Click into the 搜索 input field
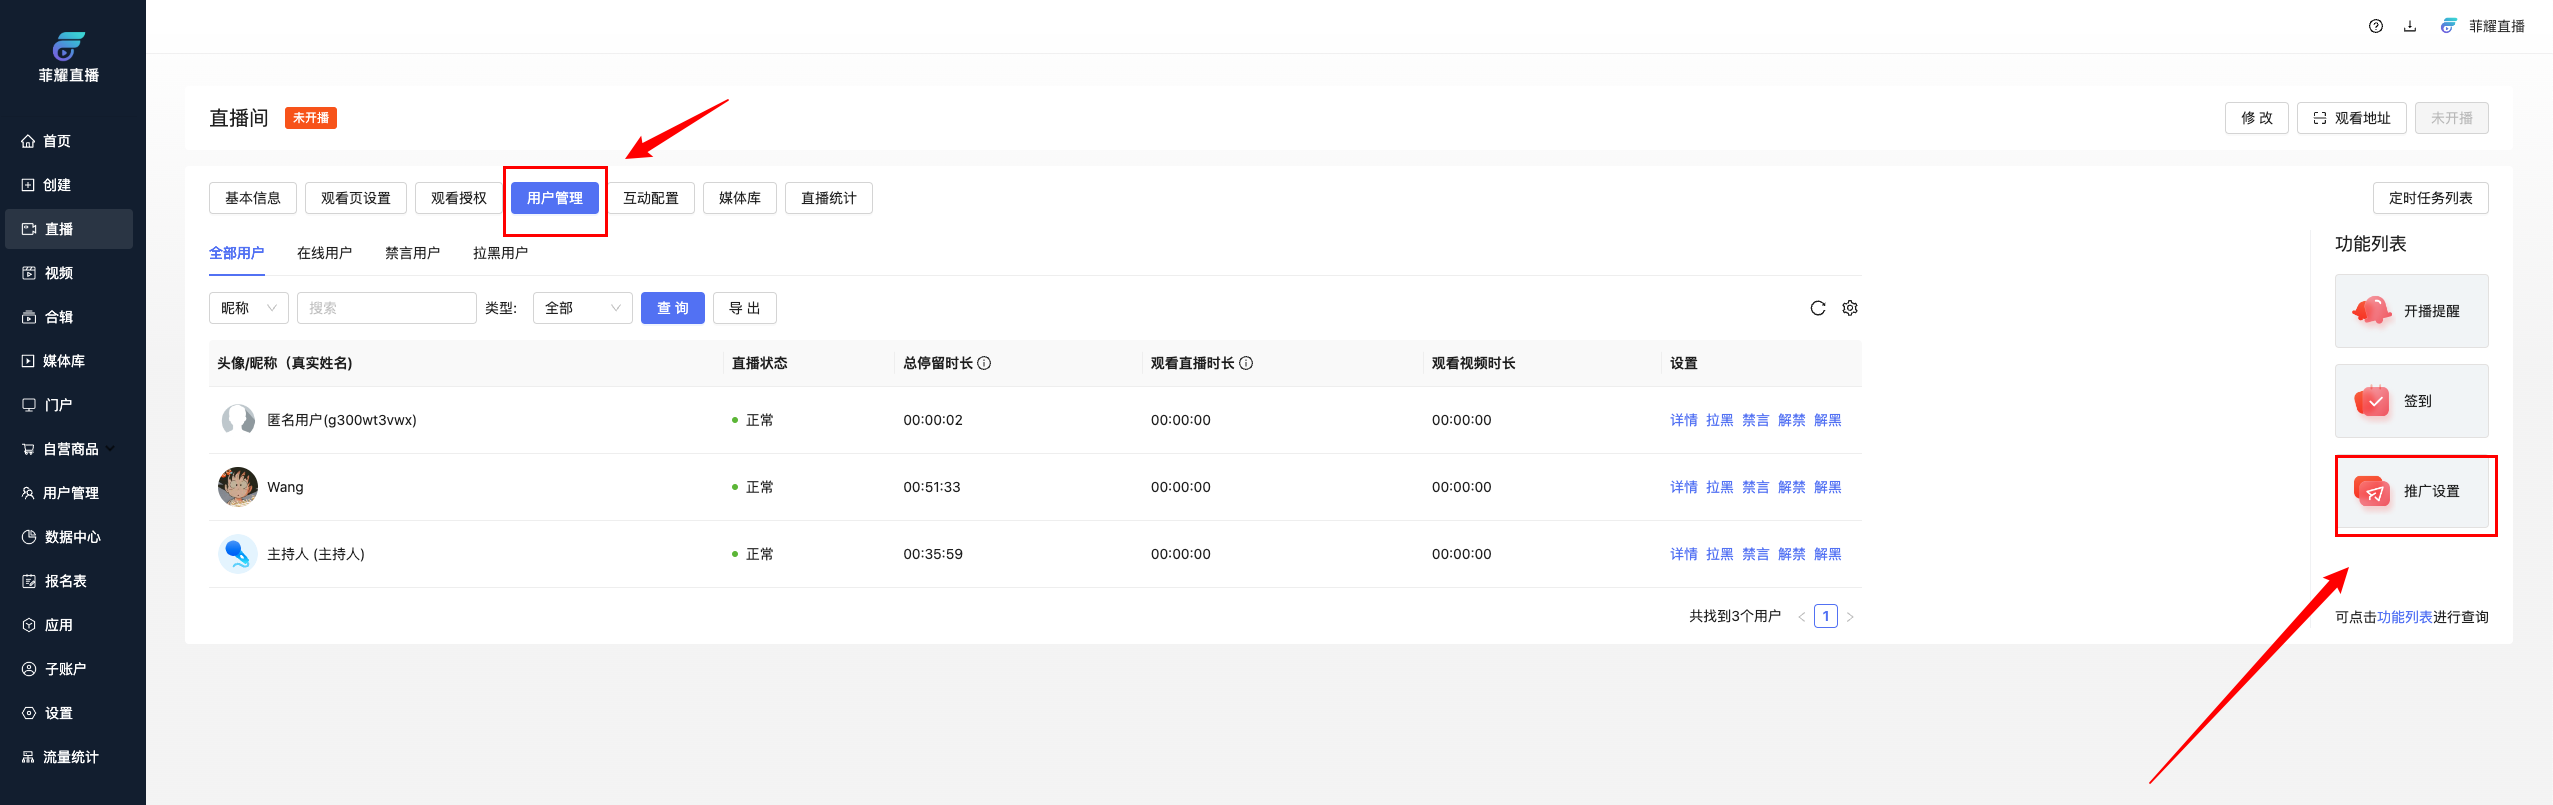 [386, 308]
